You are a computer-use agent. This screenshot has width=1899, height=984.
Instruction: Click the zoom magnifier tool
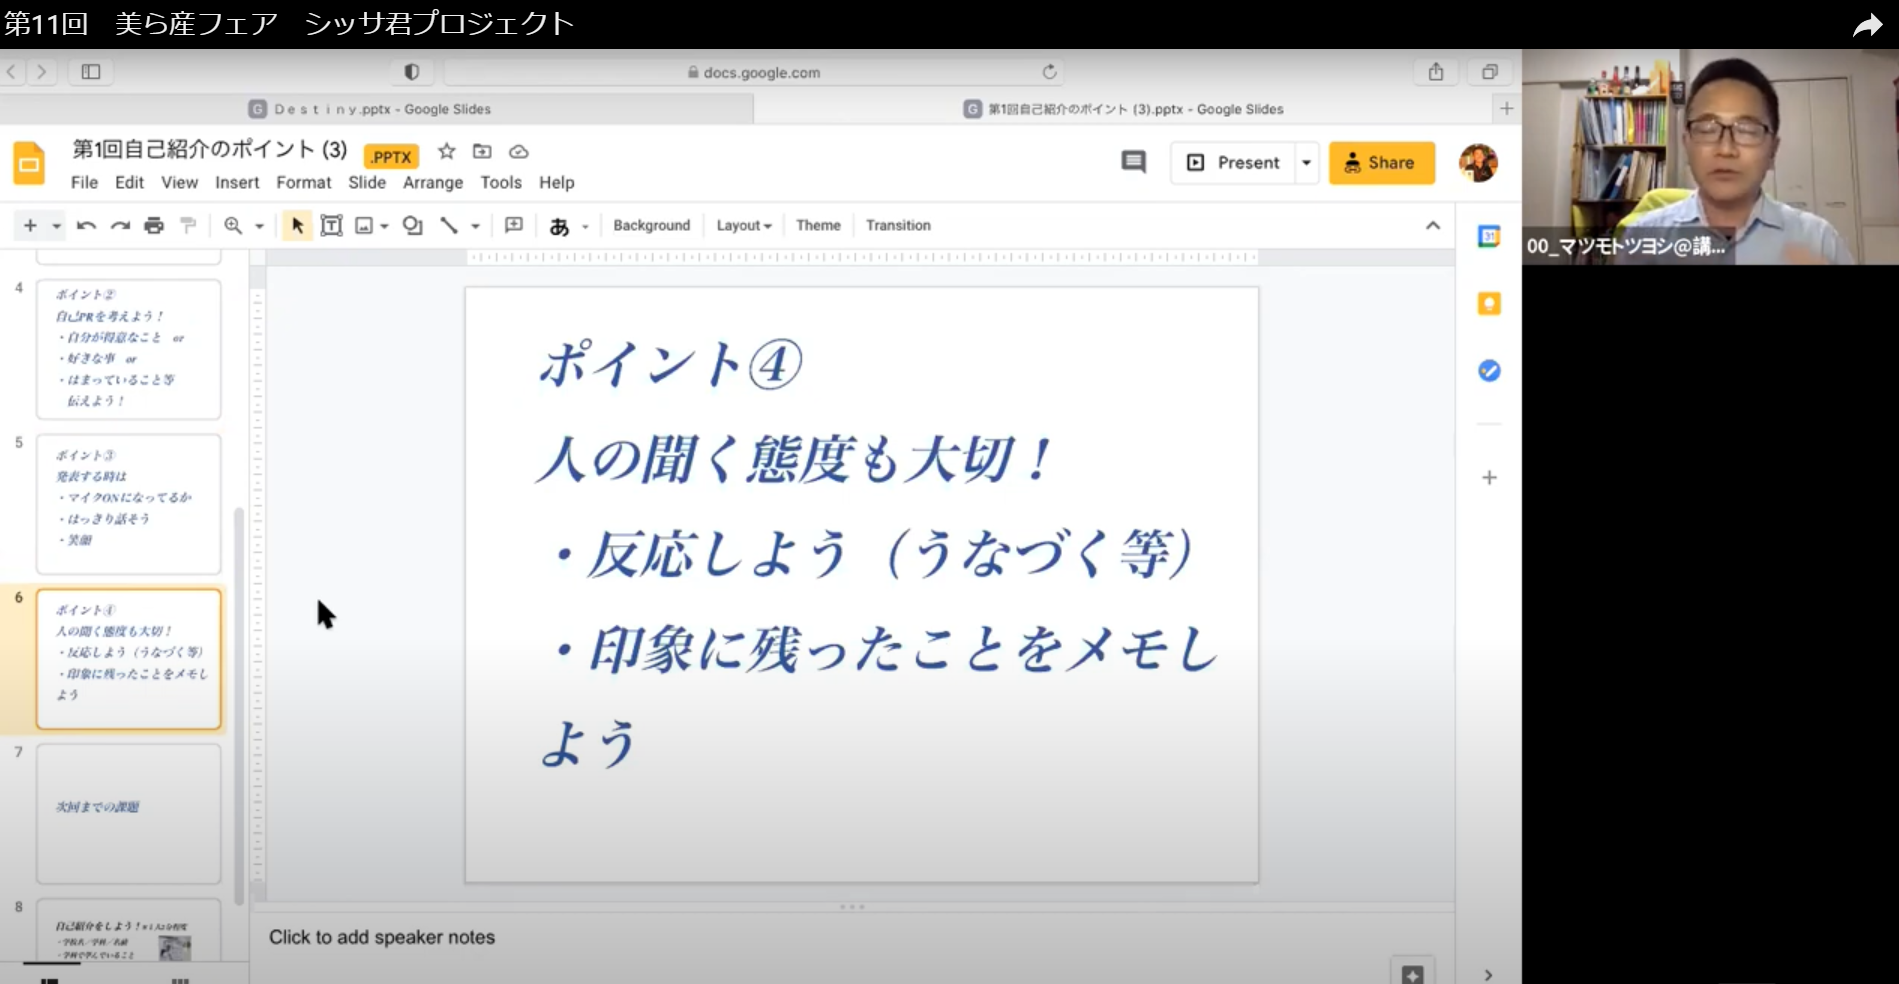[x=233, y=226]
